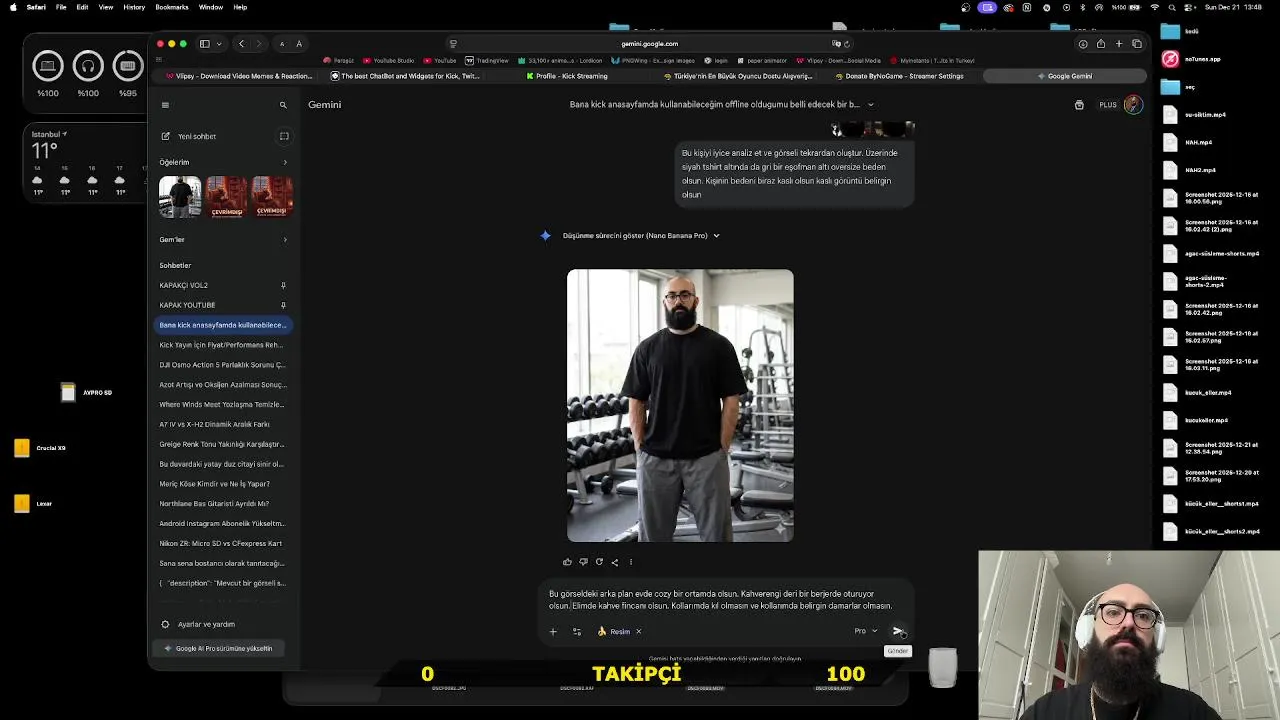Open TradingView bookmark
1280x720 pixels.
tap(487, 60)
